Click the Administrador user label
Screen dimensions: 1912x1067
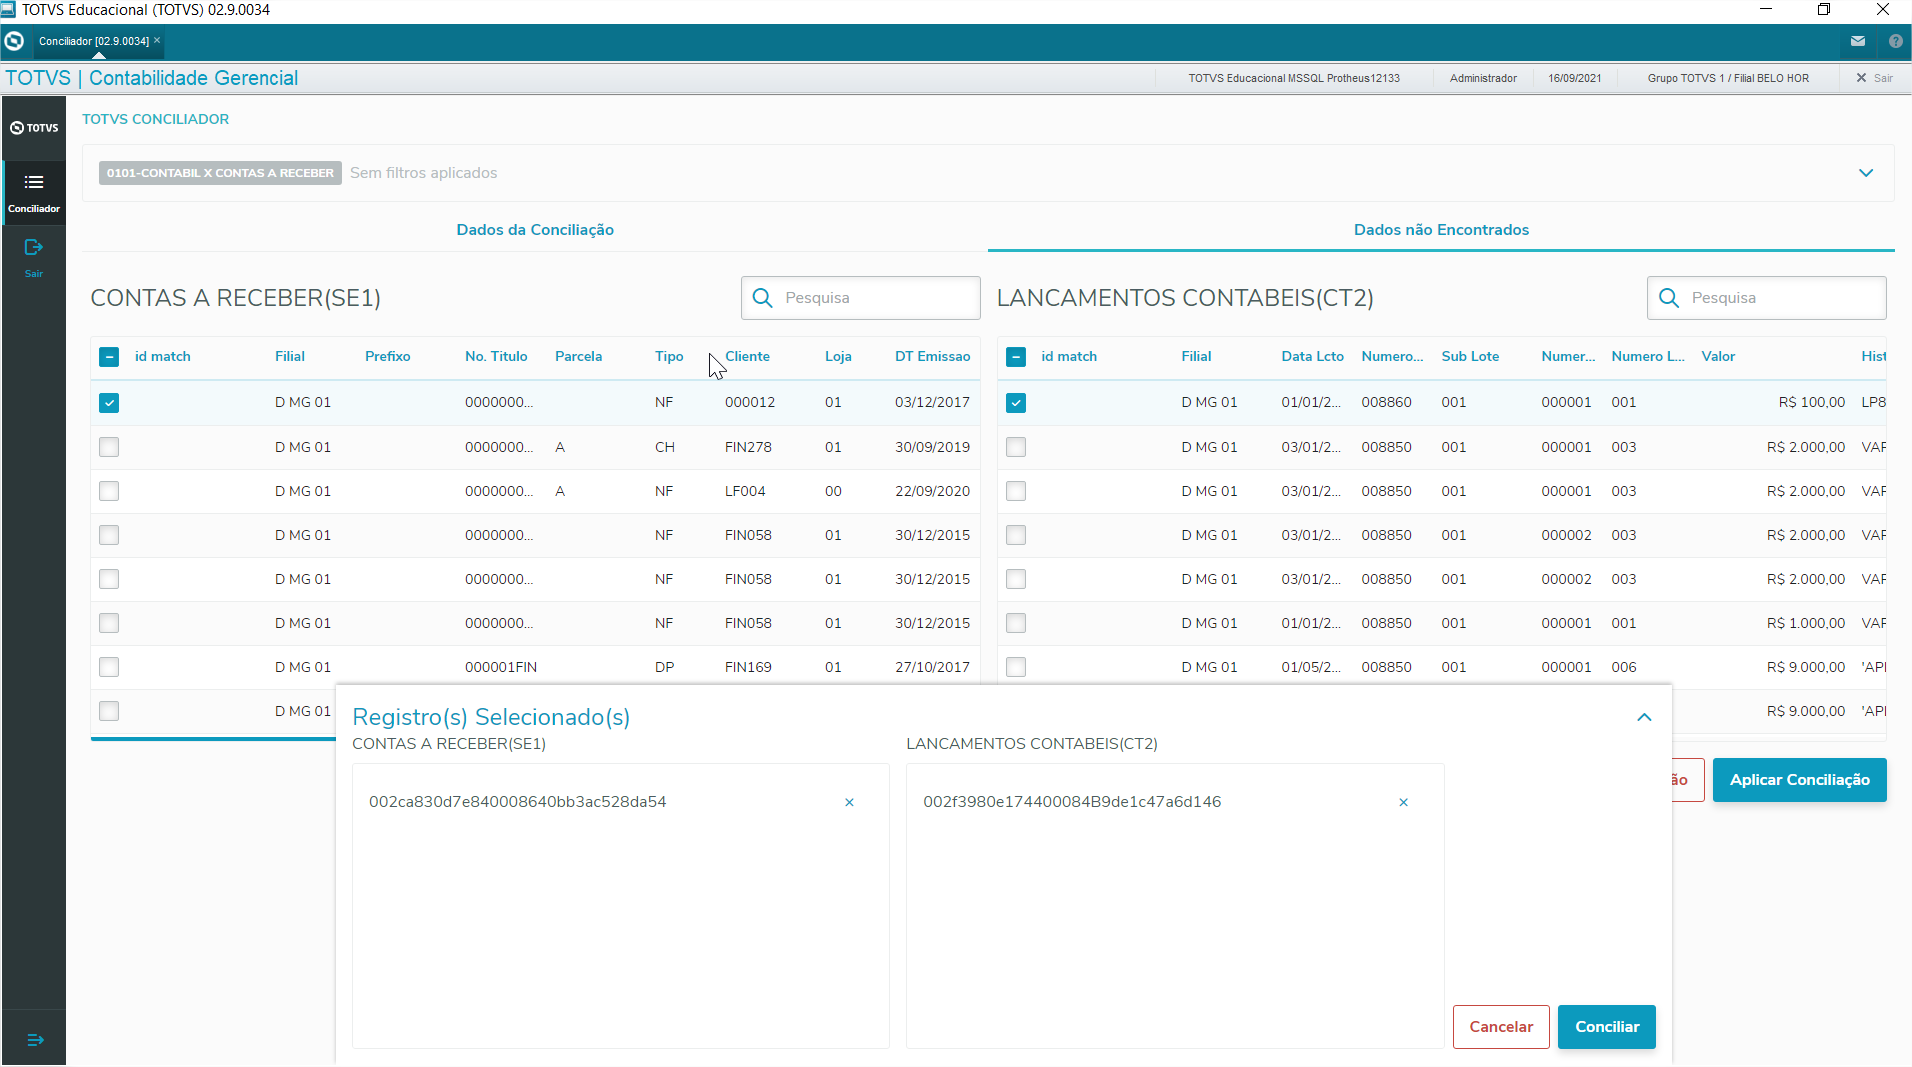[1483, 78]
